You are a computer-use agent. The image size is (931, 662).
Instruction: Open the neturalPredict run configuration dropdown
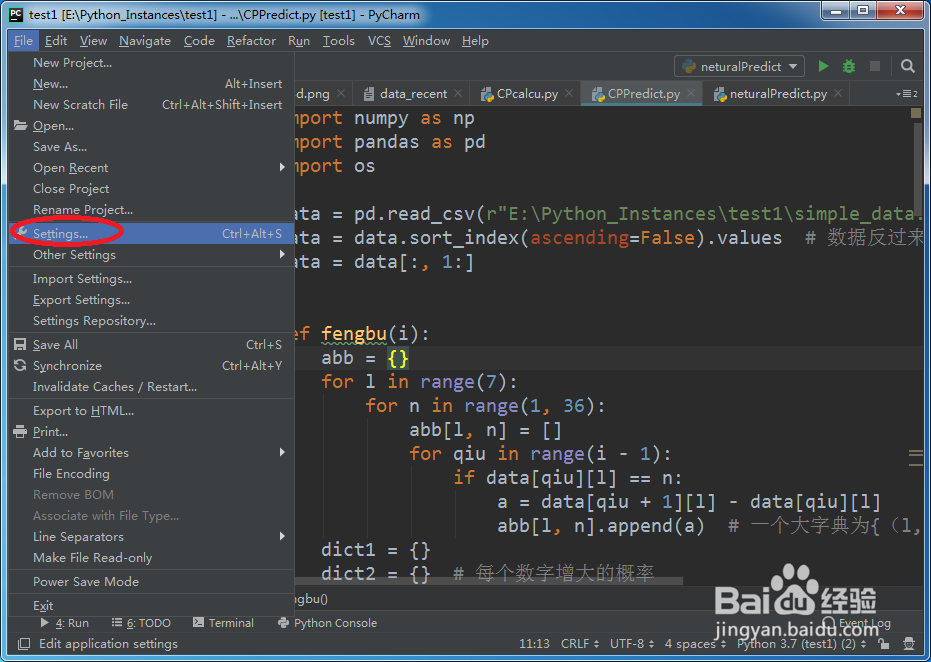click(739, 66)
